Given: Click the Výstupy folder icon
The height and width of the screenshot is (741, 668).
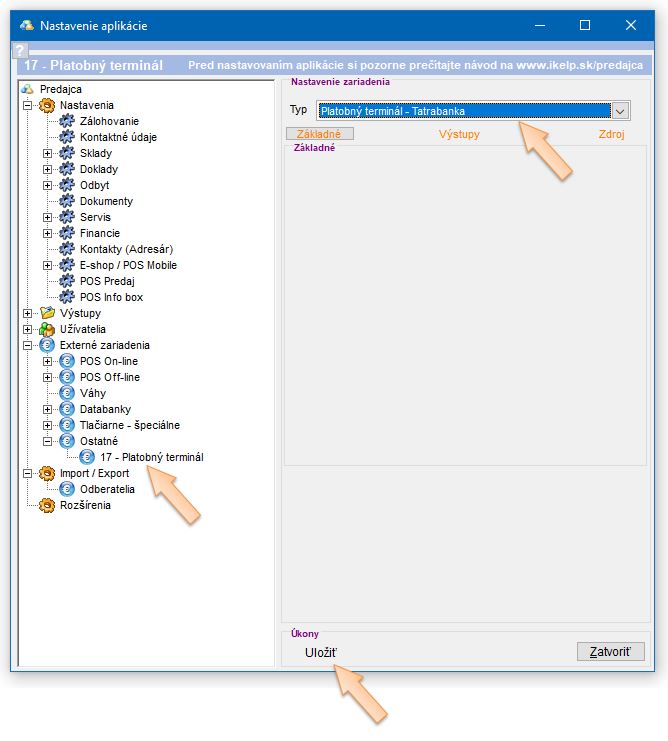Looking at the screenshot, I should click(46, 313).
